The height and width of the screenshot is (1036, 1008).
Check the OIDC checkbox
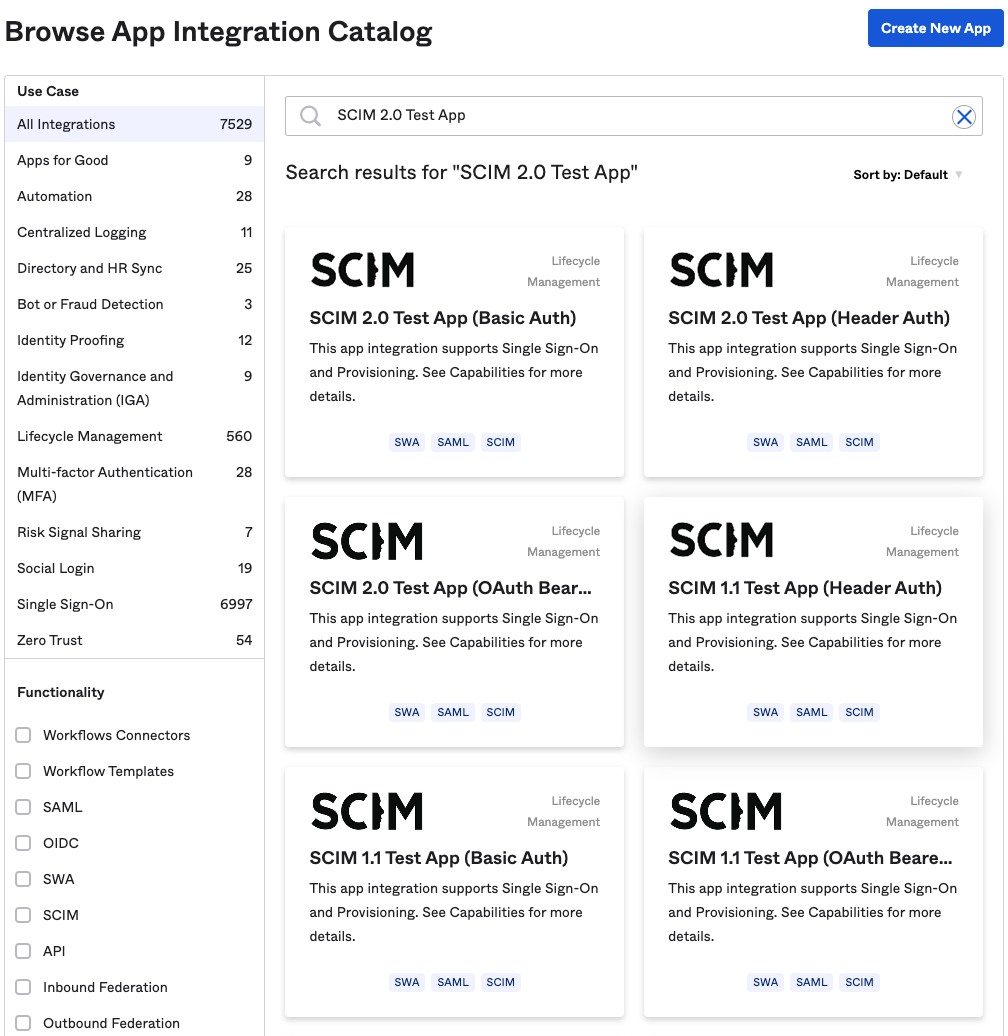(23, 843)
